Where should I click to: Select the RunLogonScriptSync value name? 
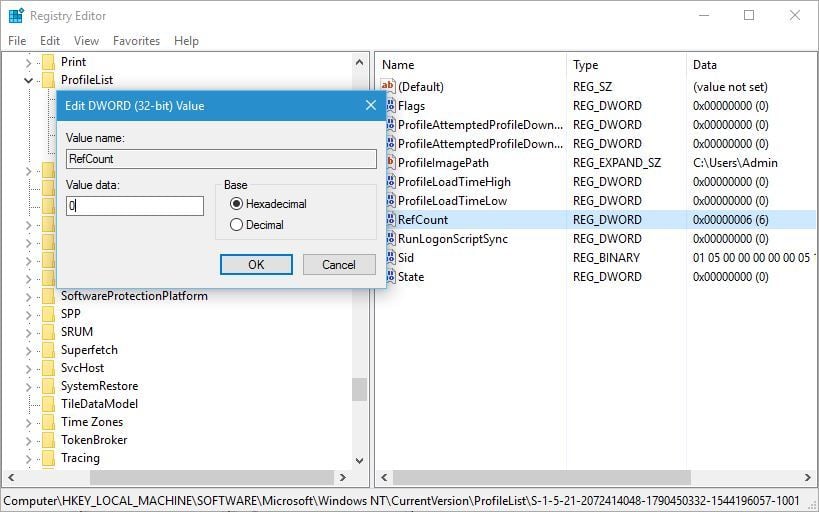453,239
